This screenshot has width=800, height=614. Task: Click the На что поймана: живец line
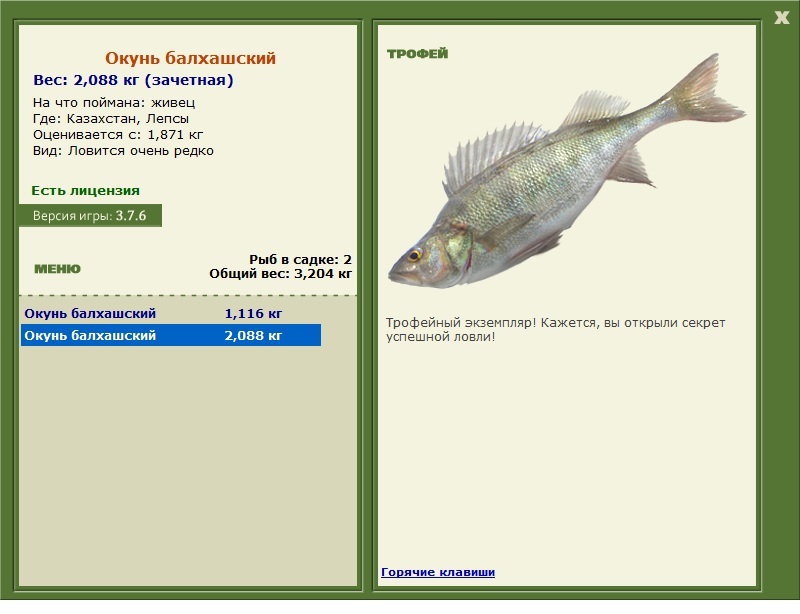(114, 103)
